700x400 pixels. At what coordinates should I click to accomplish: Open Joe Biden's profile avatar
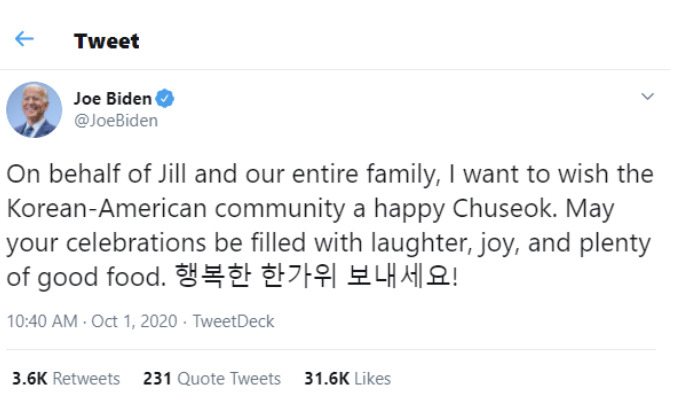click(34, 110)
